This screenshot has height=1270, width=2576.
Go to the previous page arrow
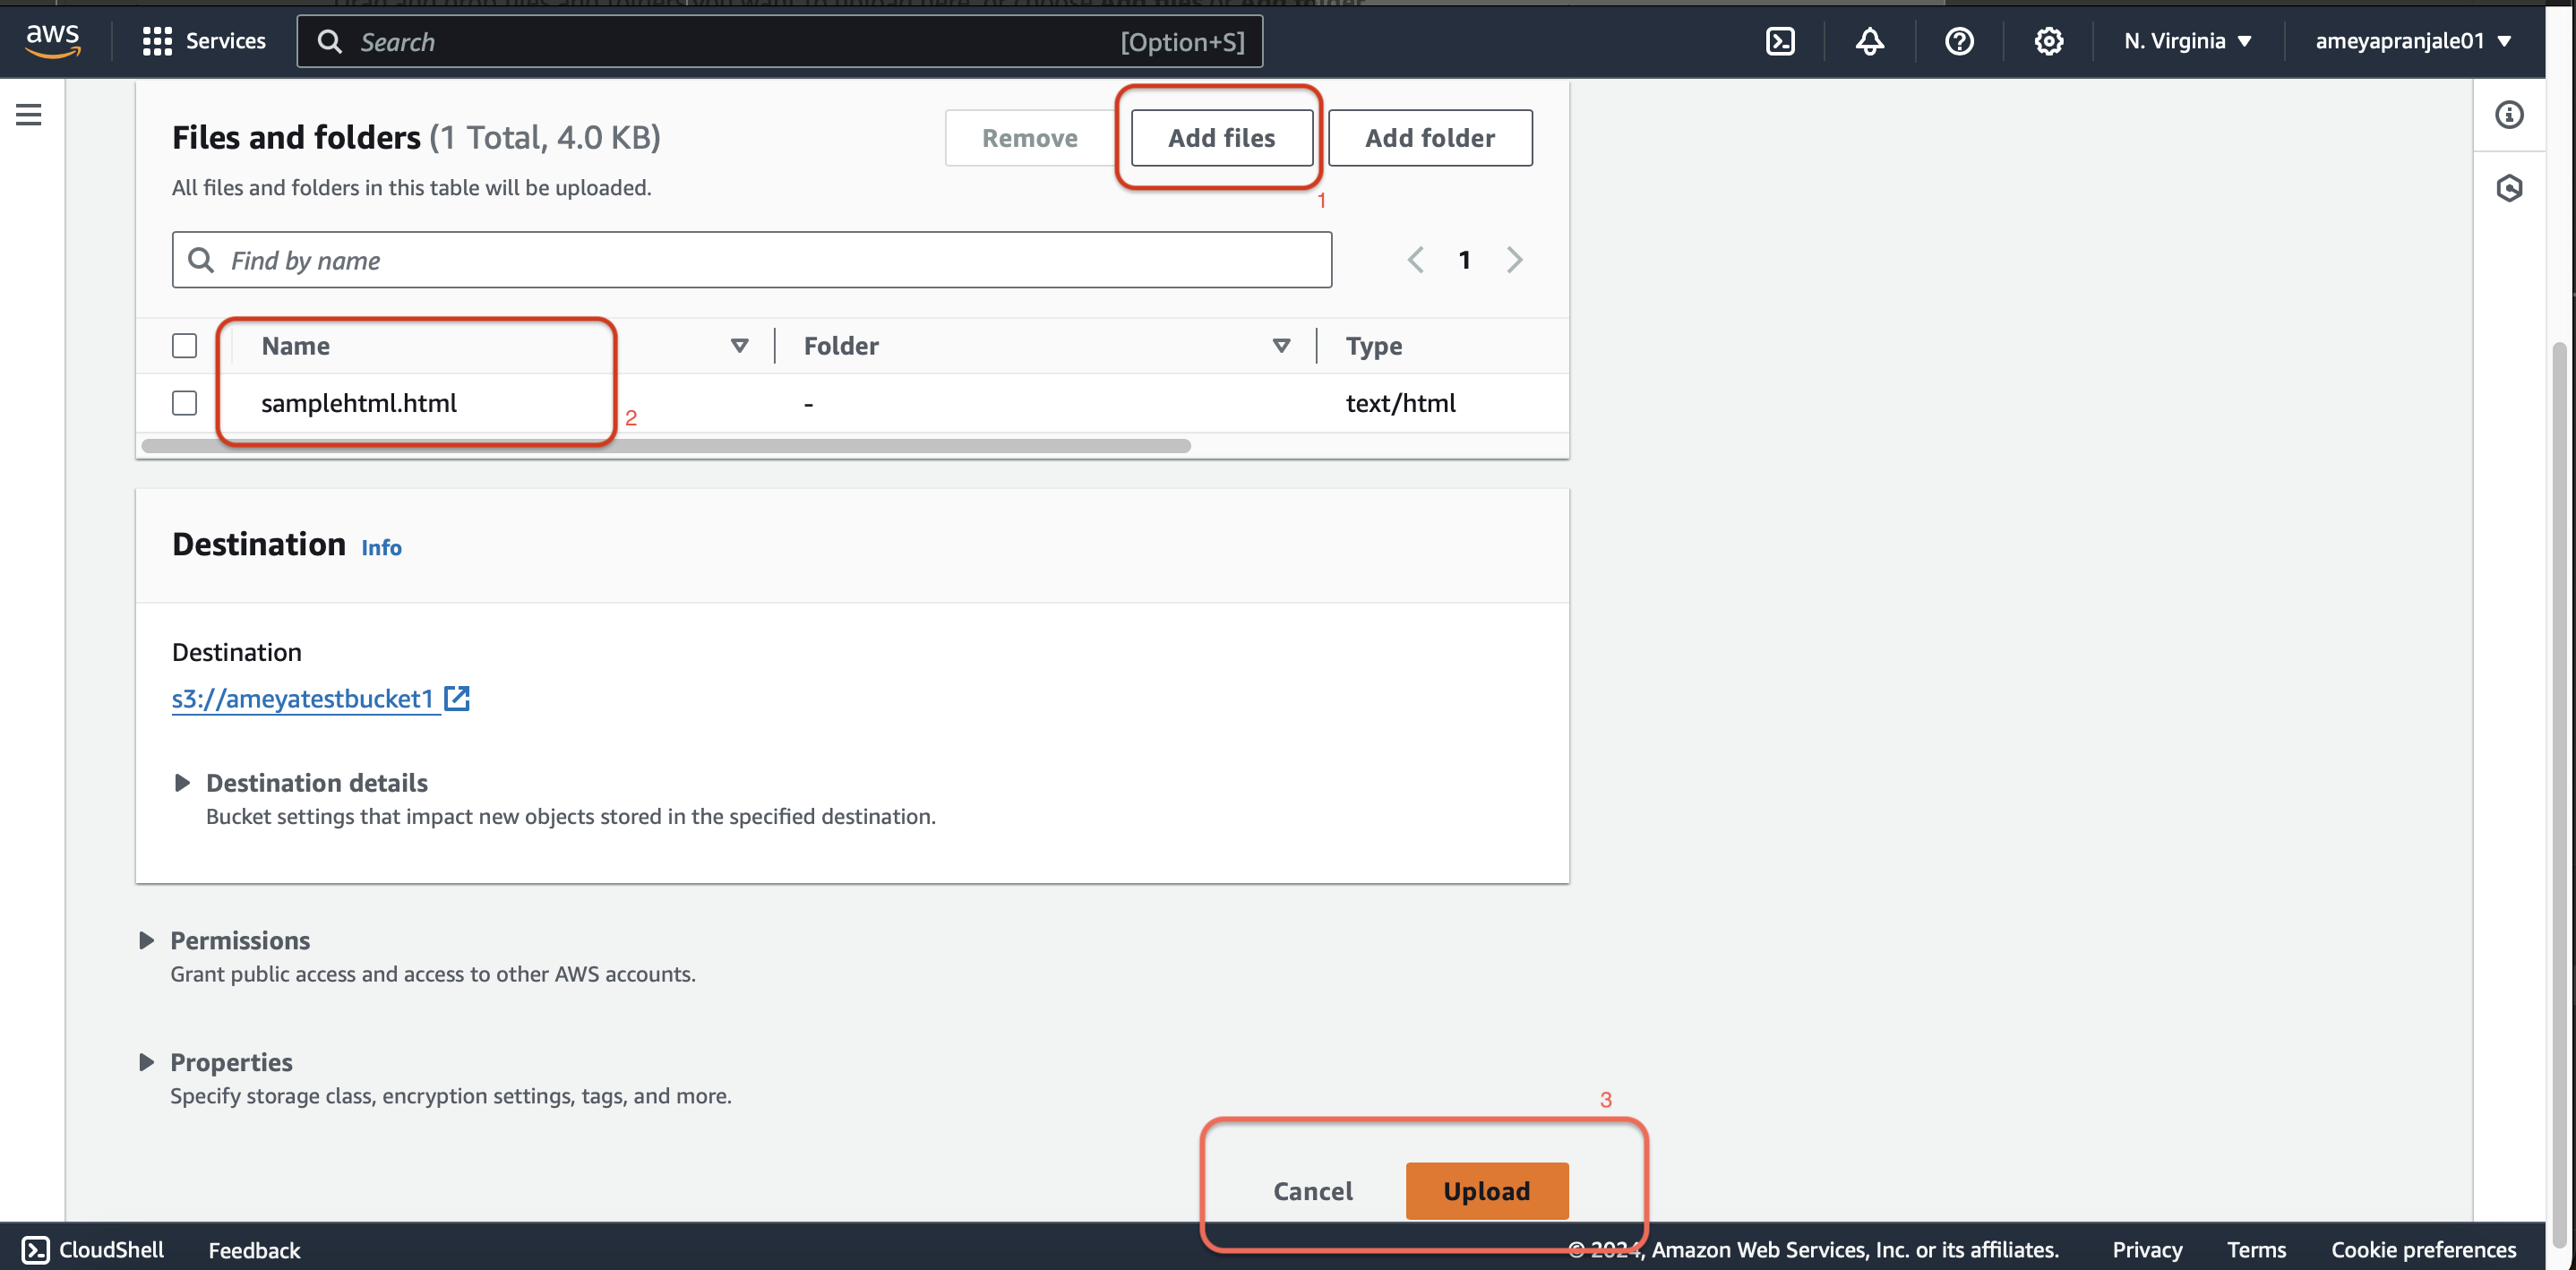coord(1415,260)
